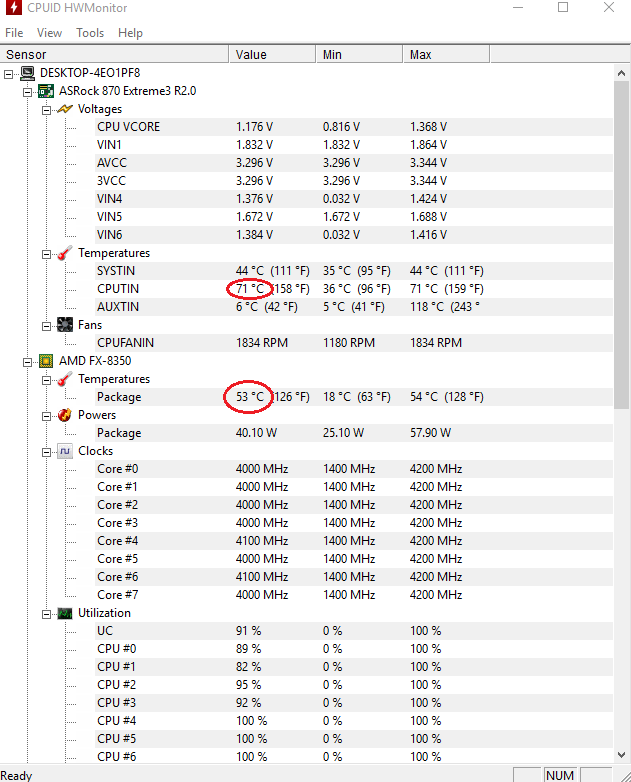Select the SYSTIN temperature row
Screen dimensions: 631x782
pos(354,271)
